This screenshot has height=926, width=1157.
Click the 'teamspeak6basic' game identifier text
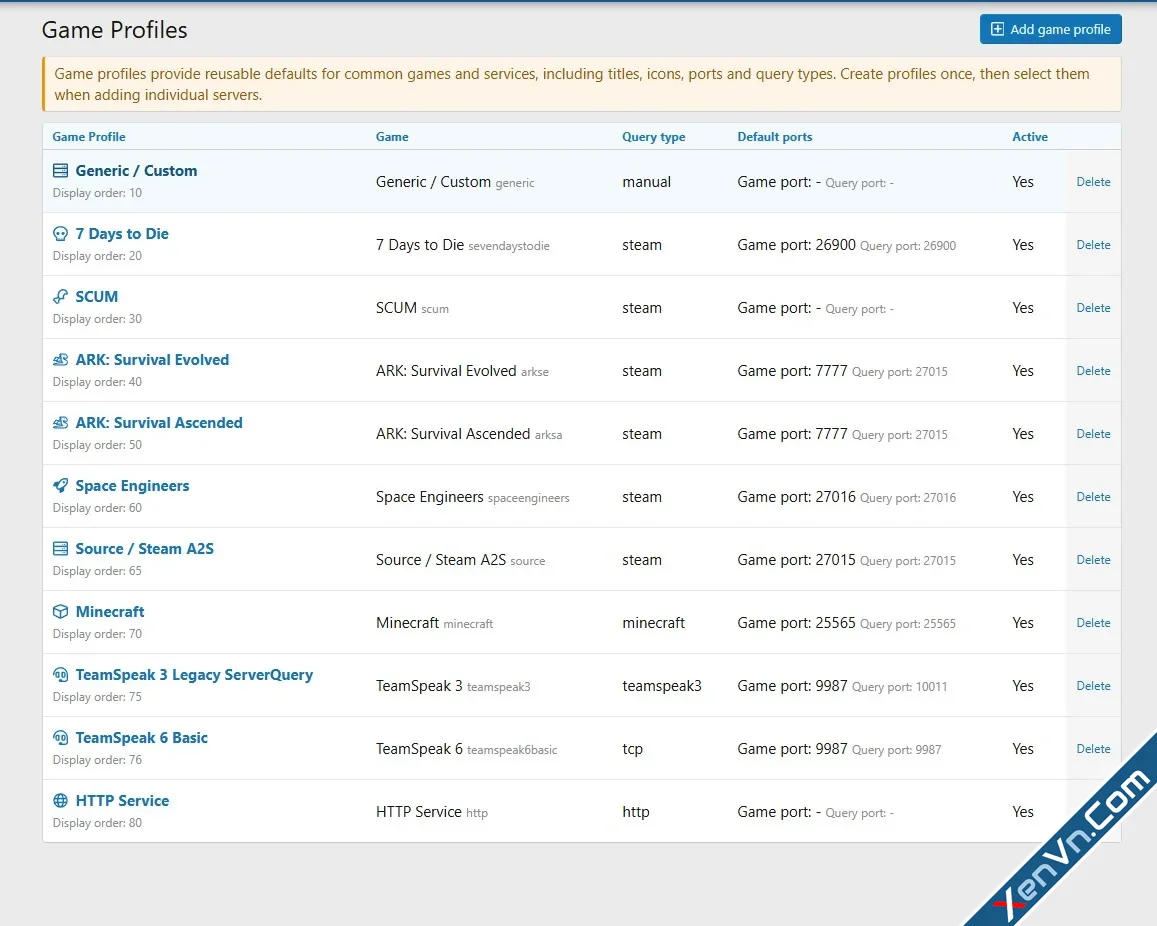(512, 750)
